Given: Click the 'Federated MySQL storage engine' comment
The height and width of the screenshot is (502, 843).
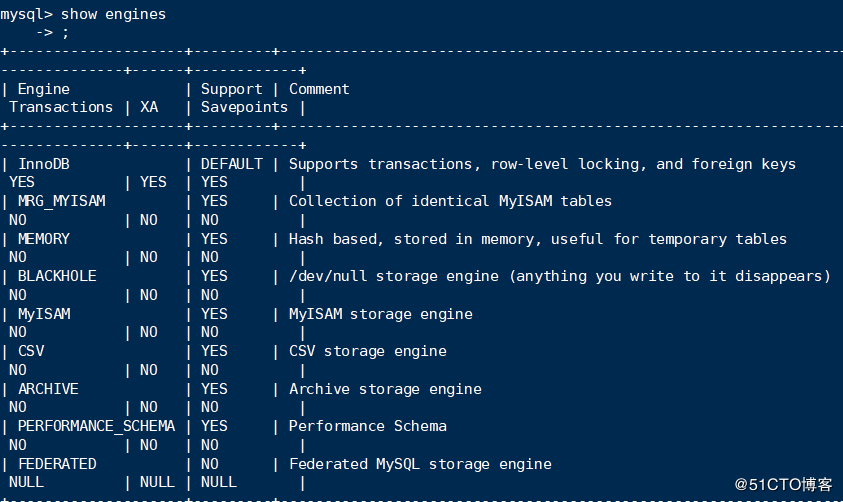Looking at the screenshot, I should pos(420,464).
